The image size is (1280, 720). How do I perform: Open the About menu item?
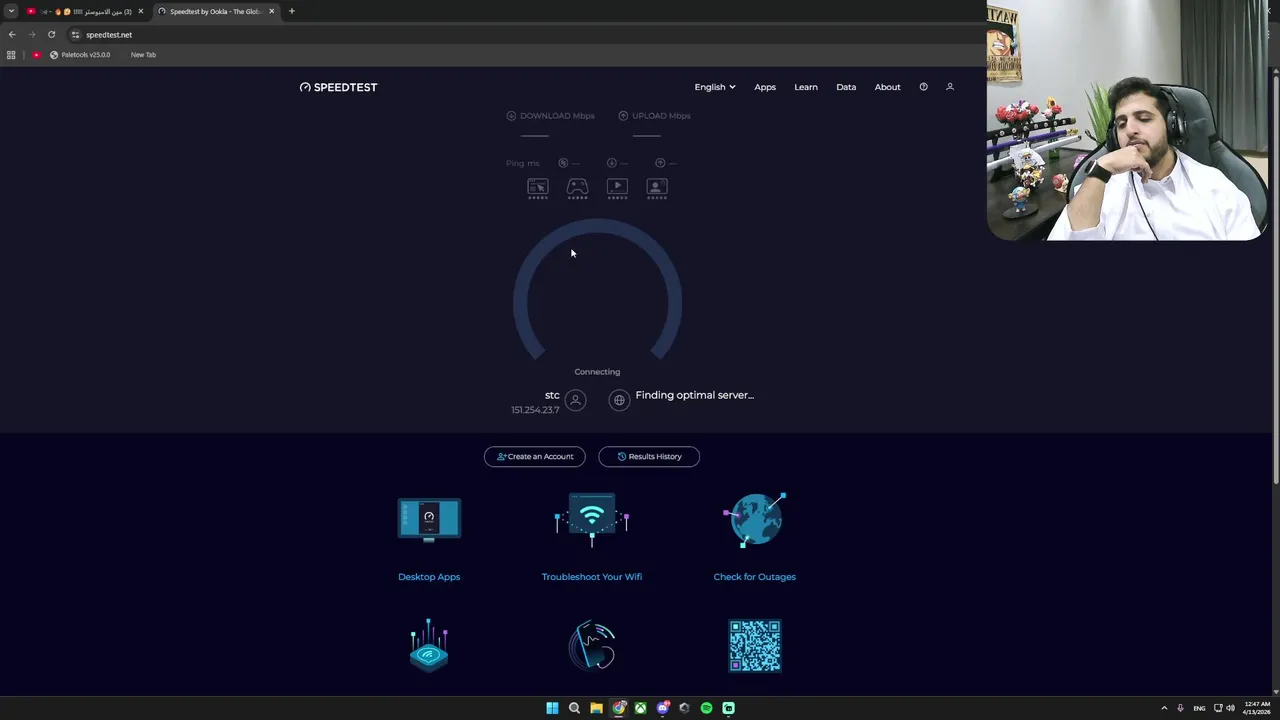pyautogui.click(x=888, y=87)
